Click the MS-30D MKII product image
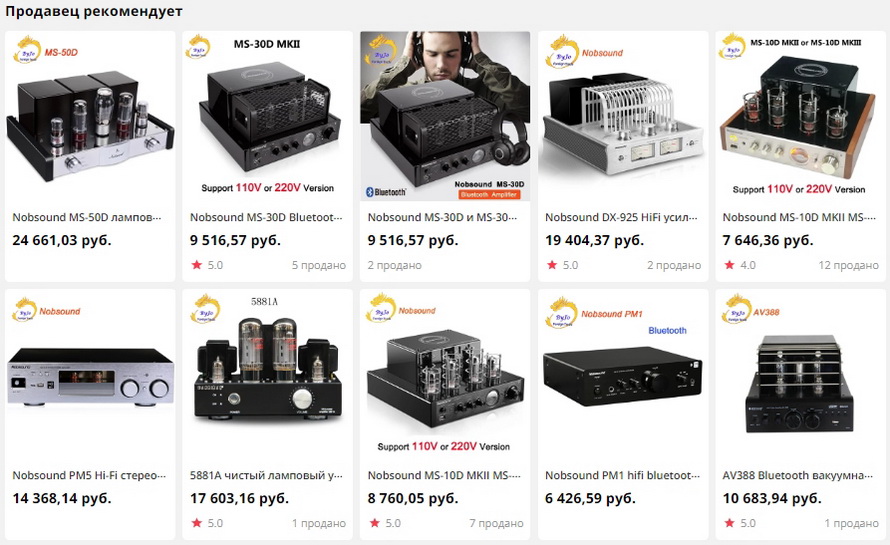This screenshot has width=890, height=545. pos(267,116)
